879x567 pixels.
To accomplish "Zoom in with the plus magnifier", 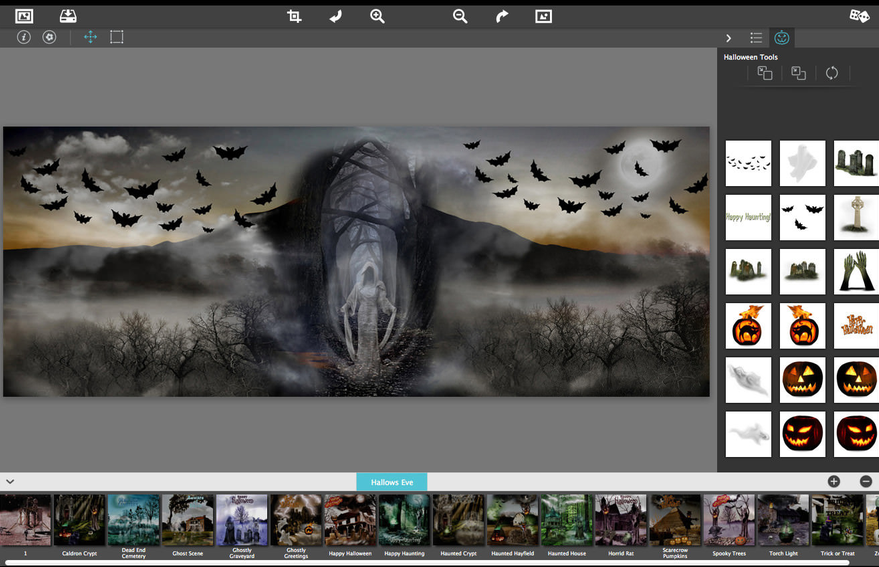I will [x=377, y=16].
